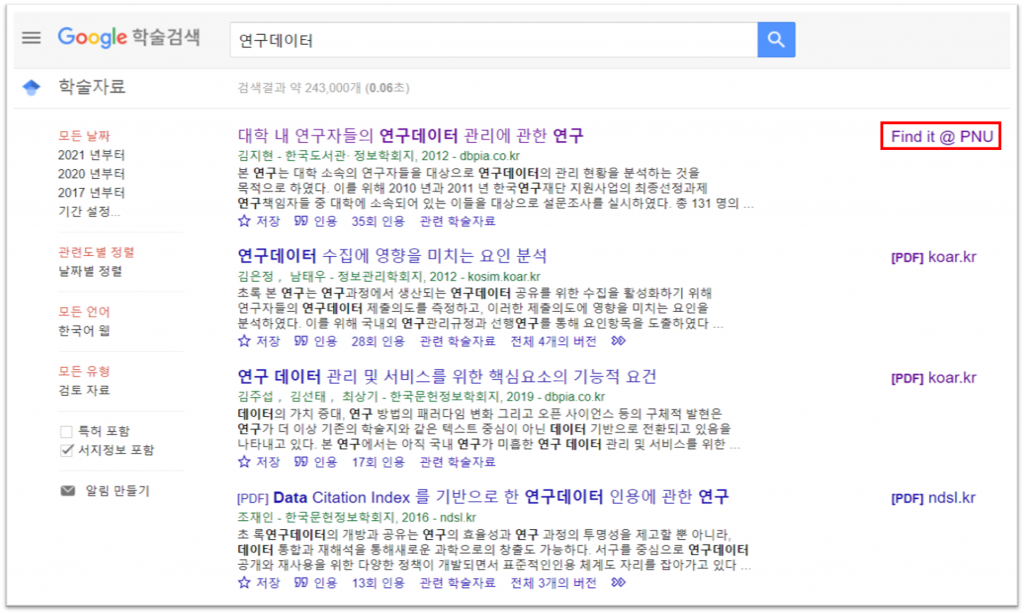Click the envelope 알림 만들기 icon
Viewport: 1024px width, 614px height.
pos(68,491)
